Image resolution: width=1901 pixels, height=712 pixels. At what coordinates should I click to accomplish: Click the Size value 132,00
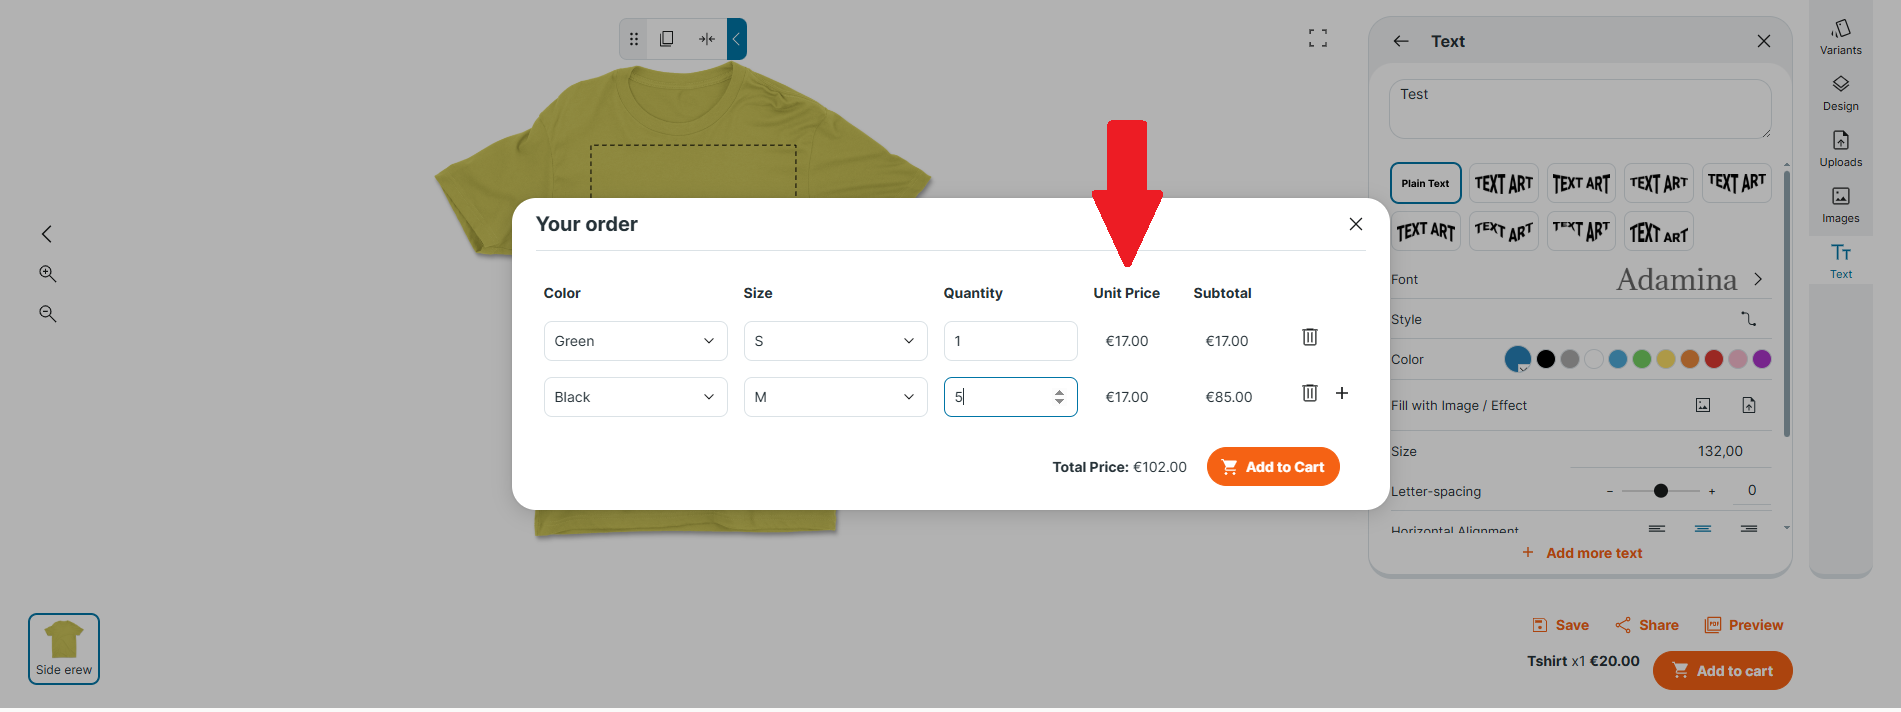[1720, 451]
